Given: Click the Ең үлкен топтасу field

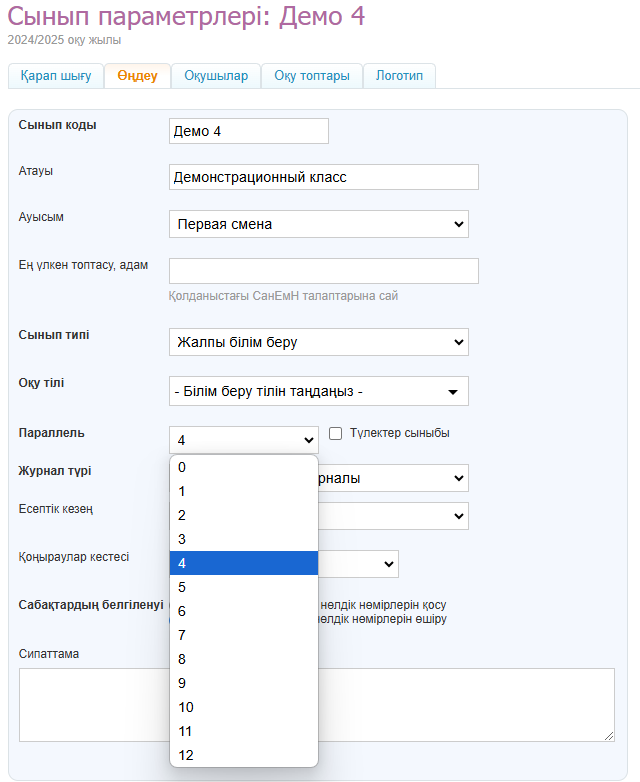Looking at the screenshot, I should click(323, 271).
